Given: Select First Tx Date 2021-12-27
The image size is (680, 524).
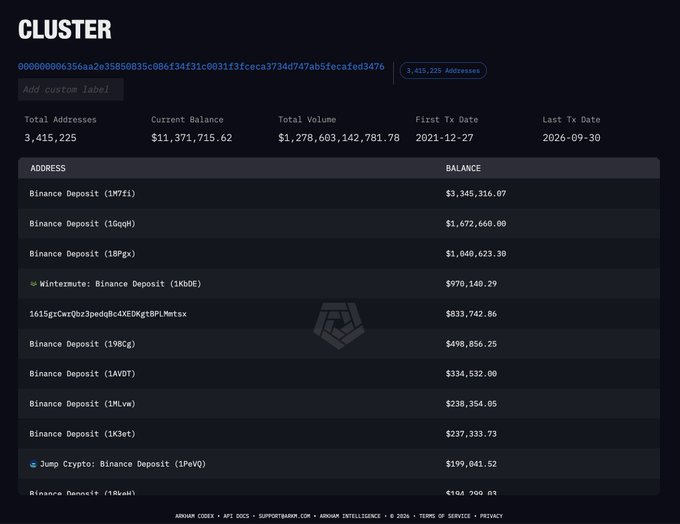Looking at the screenshot, I should [x=445, y=138].
